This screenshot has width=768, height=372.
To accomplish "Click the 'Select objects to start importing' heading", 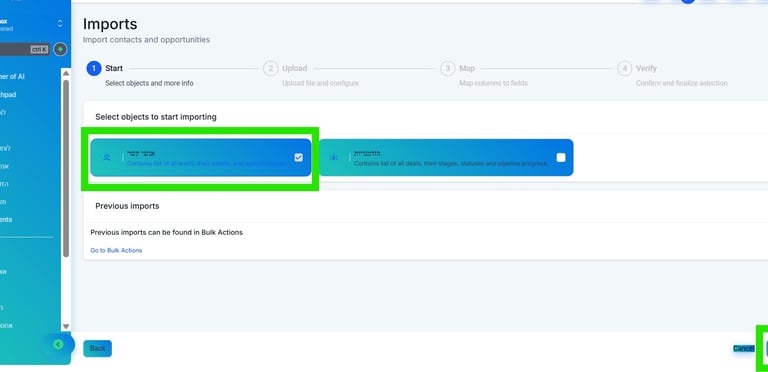I will click(x=156, y=117).
